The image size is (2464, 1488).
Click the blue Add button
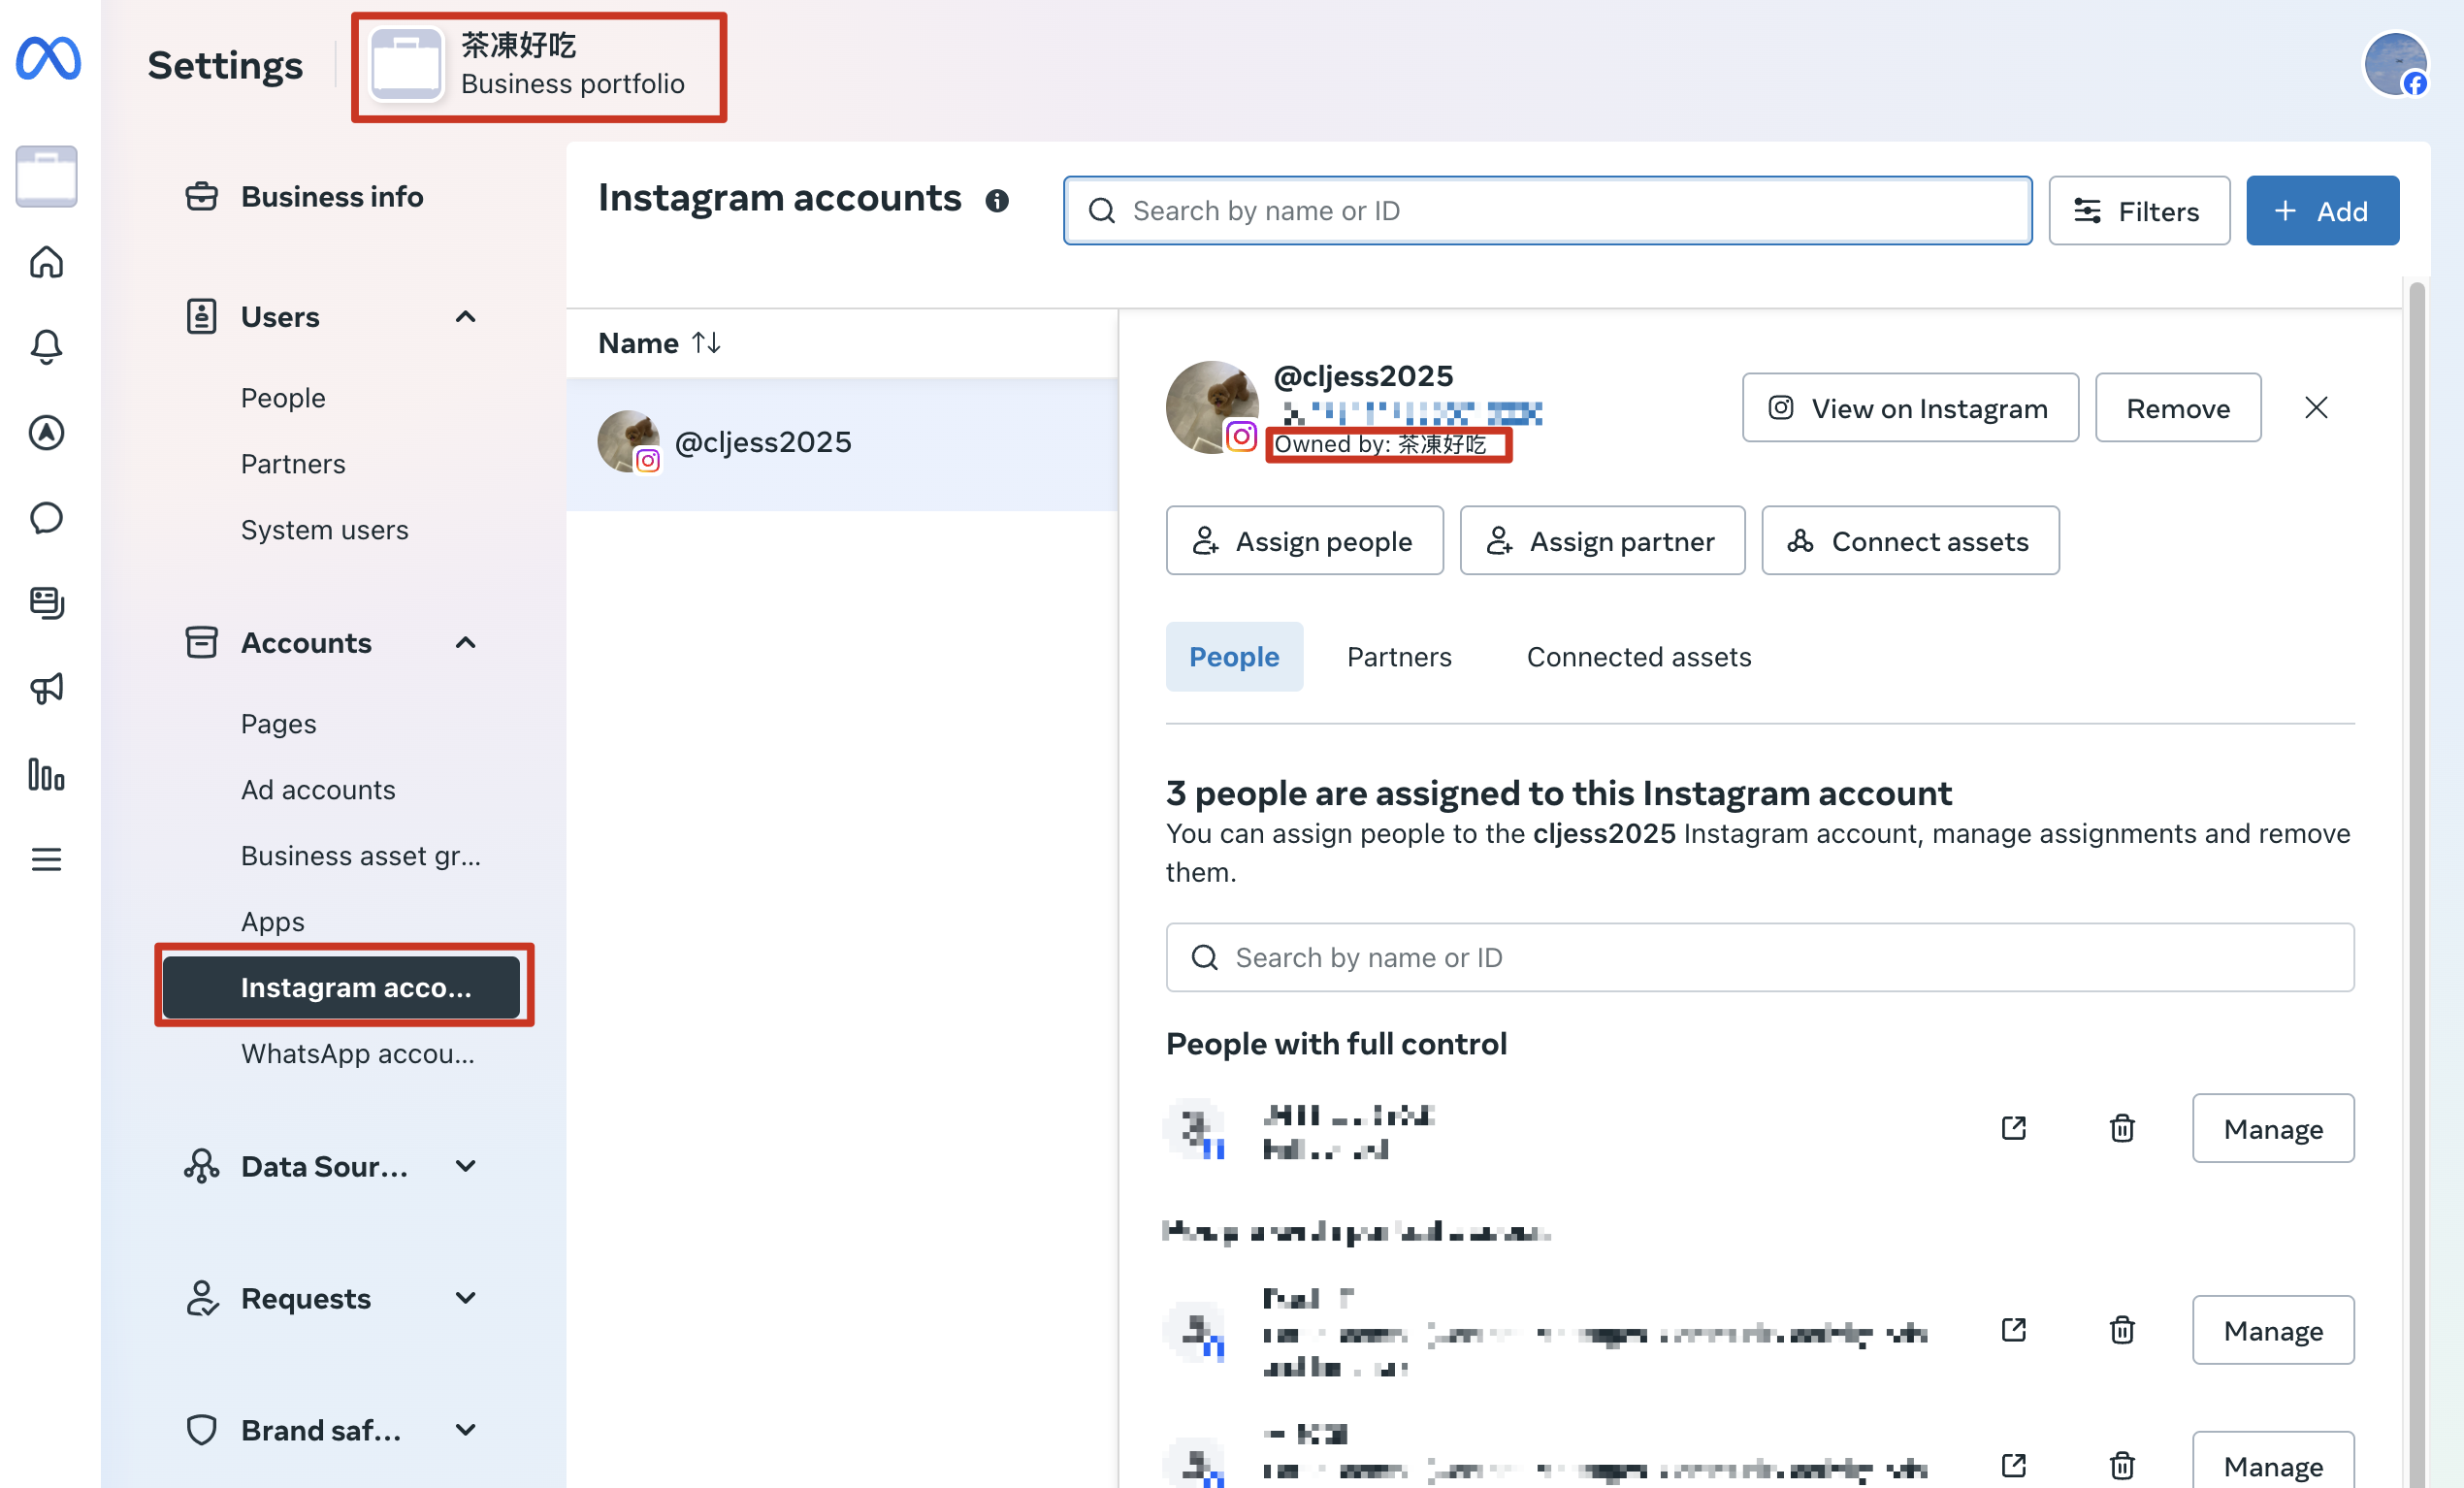[x=2322, y=211]
